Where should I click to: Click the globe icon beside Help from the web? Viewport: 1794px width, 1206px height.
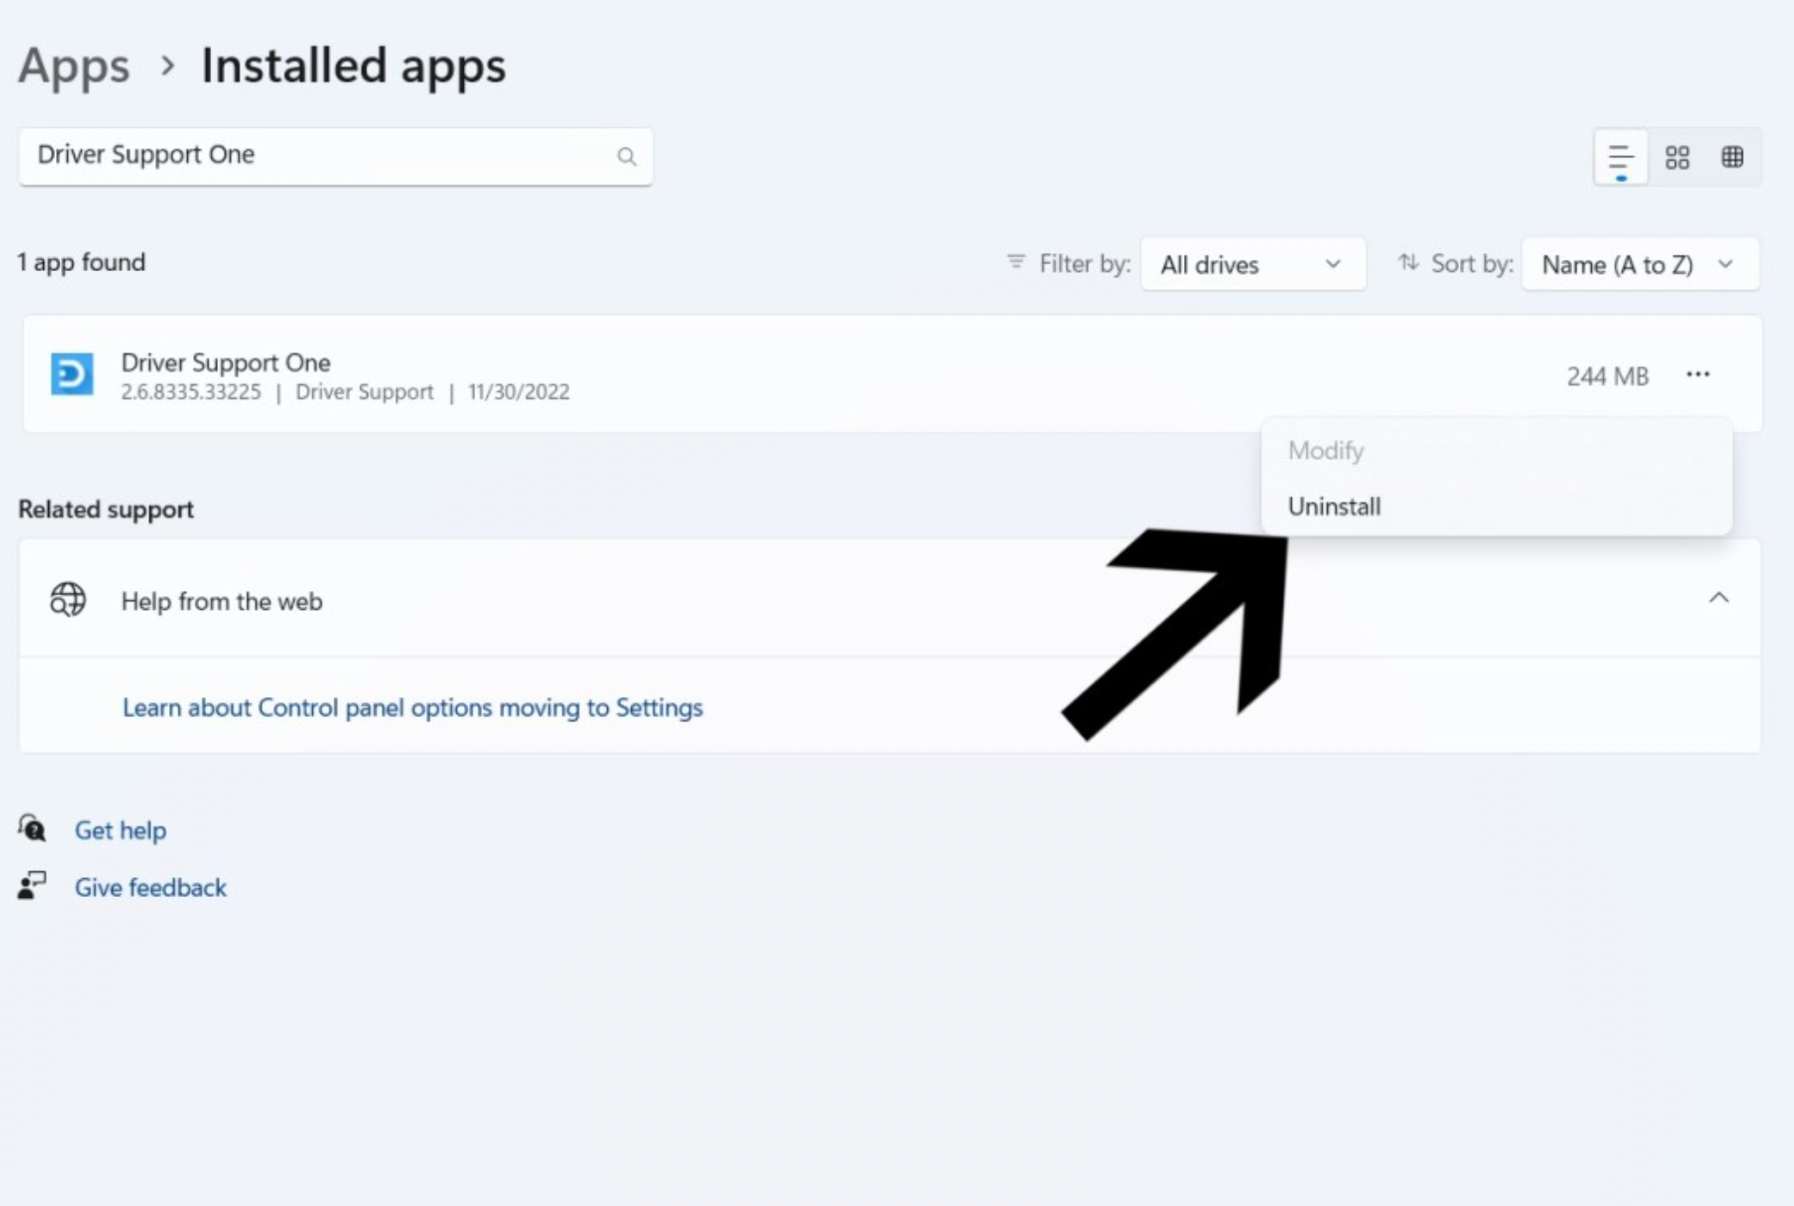68,599
